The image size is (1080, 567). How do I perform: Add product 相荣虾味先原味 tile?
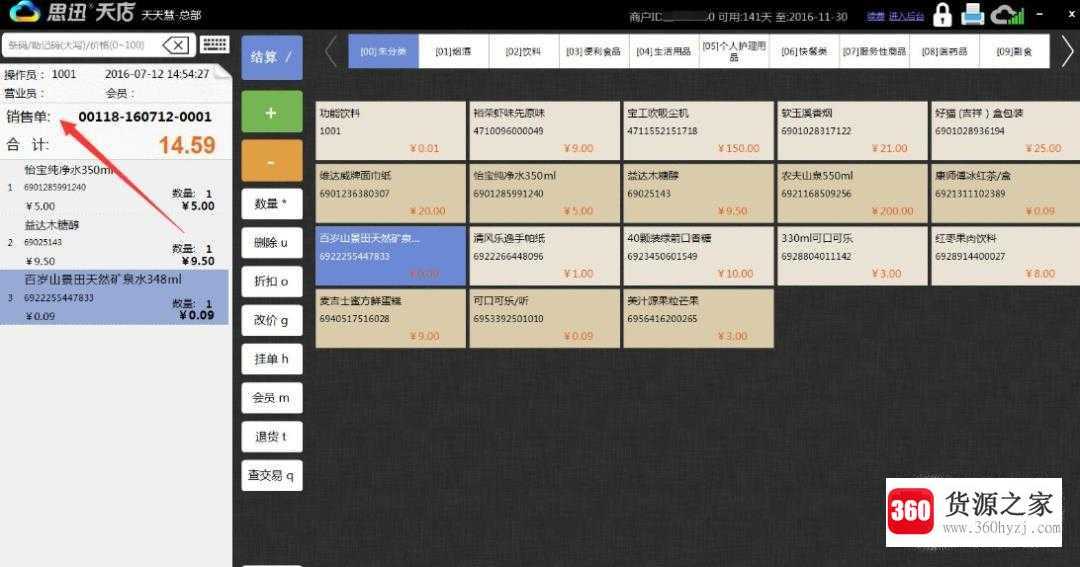(544, 131)
